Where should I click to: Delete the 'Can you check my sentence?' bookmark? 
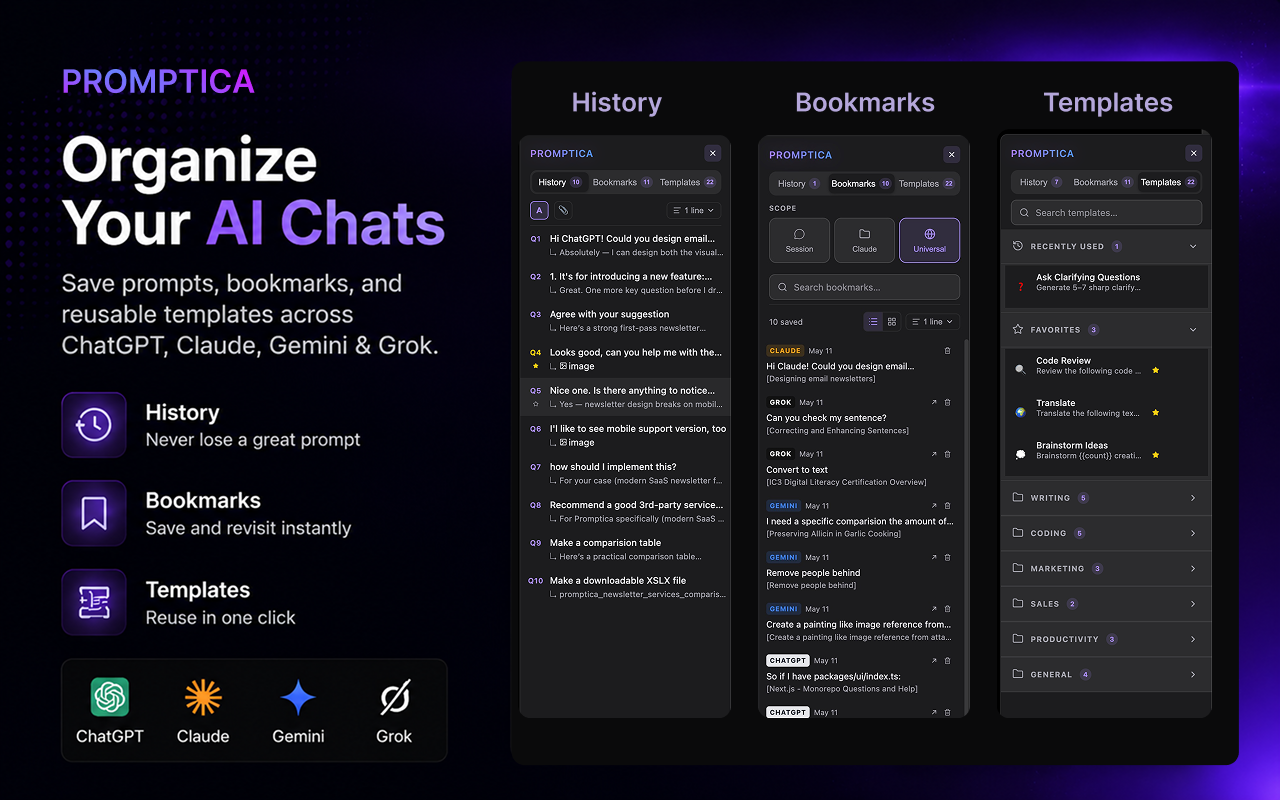pos(948,402)
